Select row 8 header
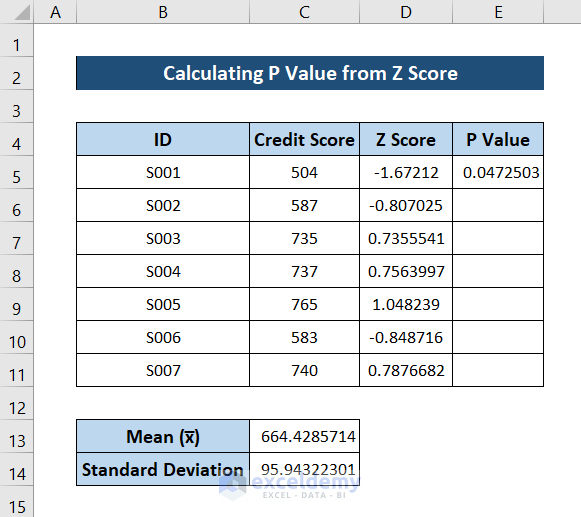Screen dimensions: 581x517 16,271
